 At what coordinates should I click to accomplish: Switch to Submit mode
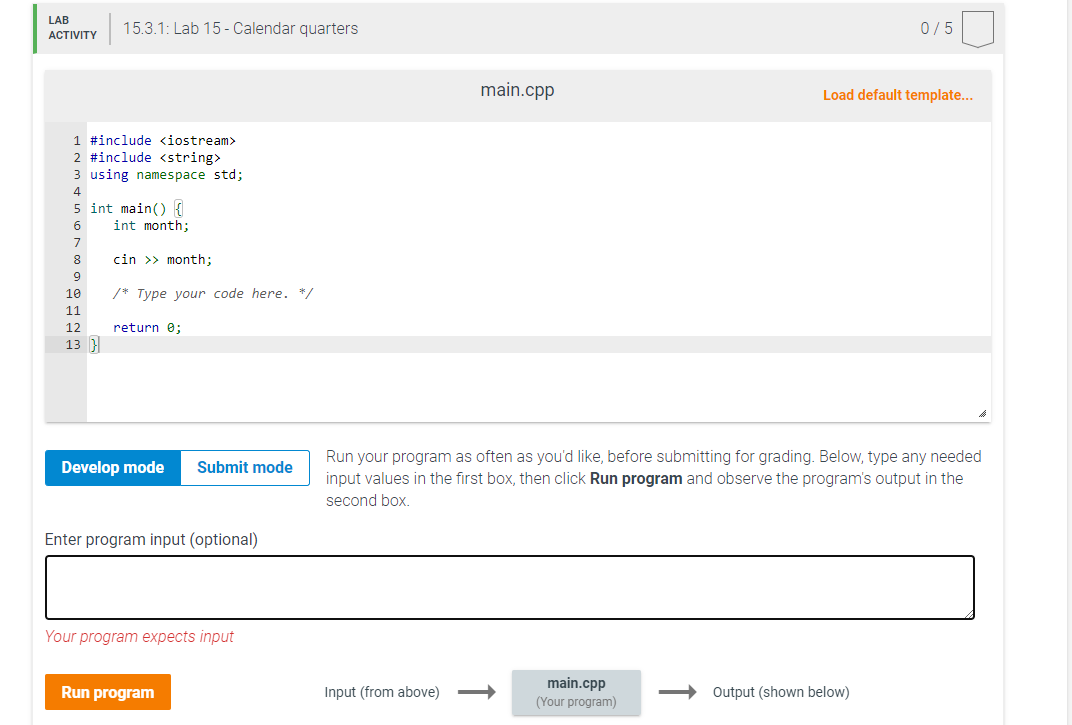pos(244,467)
